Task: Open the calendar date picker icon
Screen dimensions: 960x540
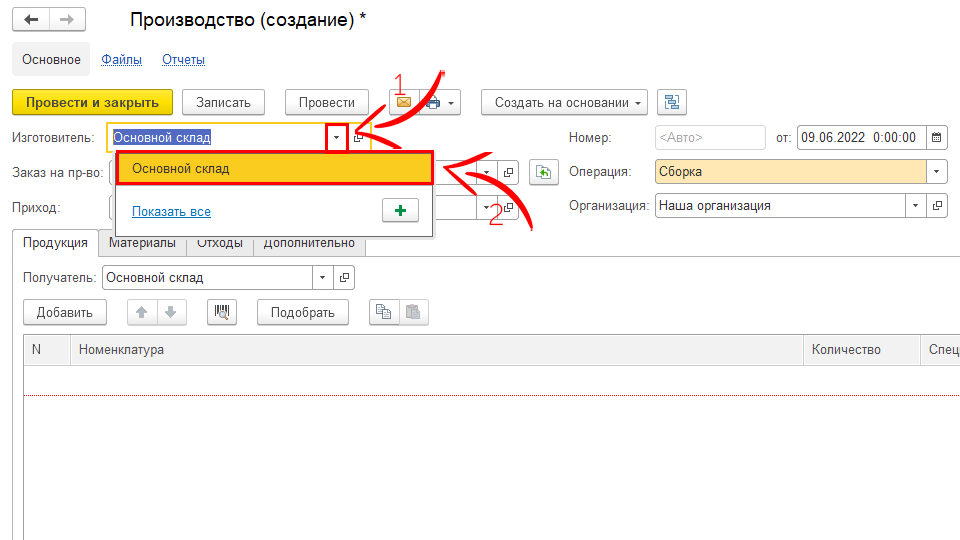Action: (937, 138)
